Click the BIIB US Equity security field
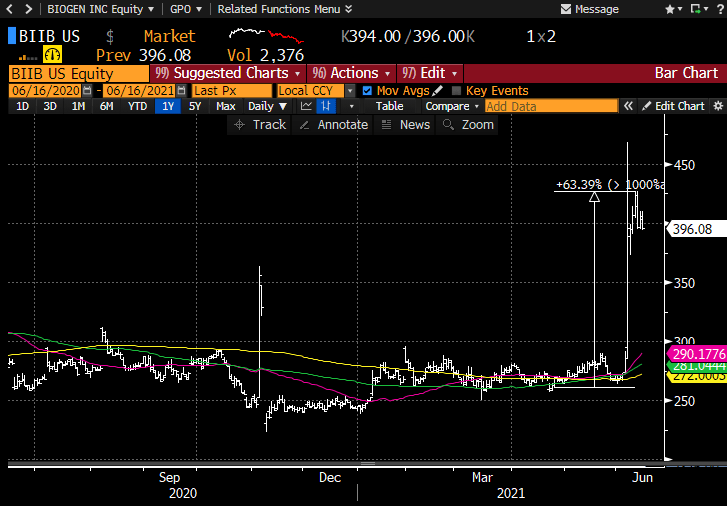This screenshot has width=727, height=506. 78,73
